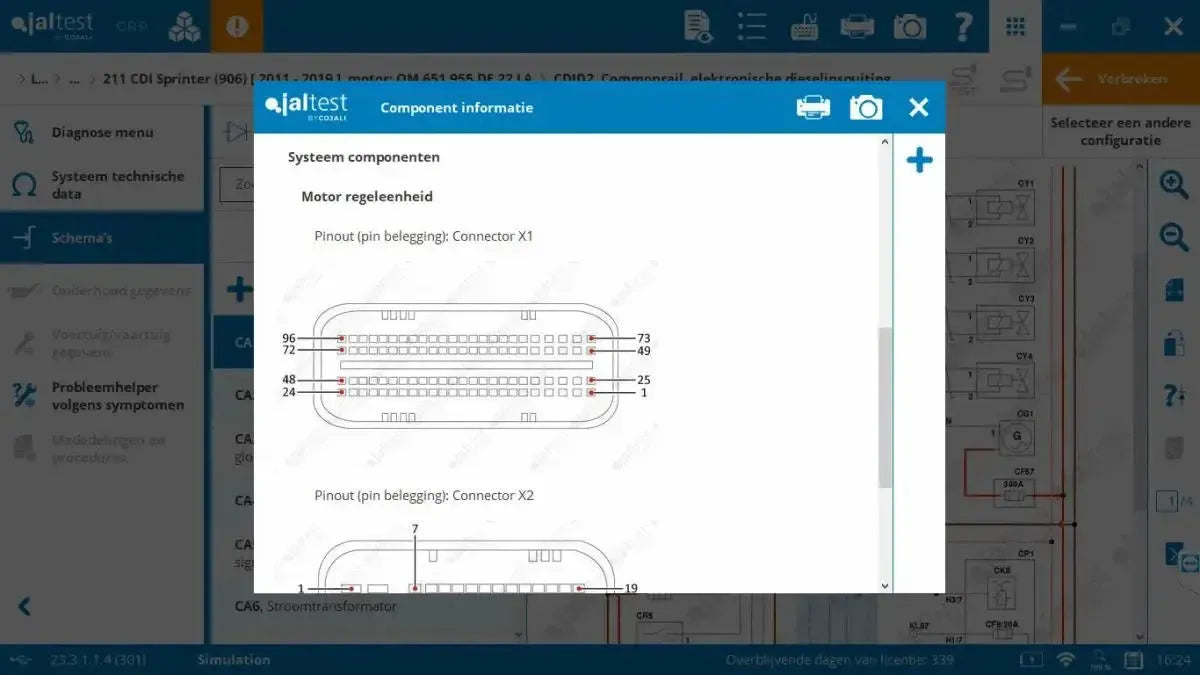Screen dimensions: 1200x675
Task: Open the print function in Component informatie dialog
Action: click(813, 106)
